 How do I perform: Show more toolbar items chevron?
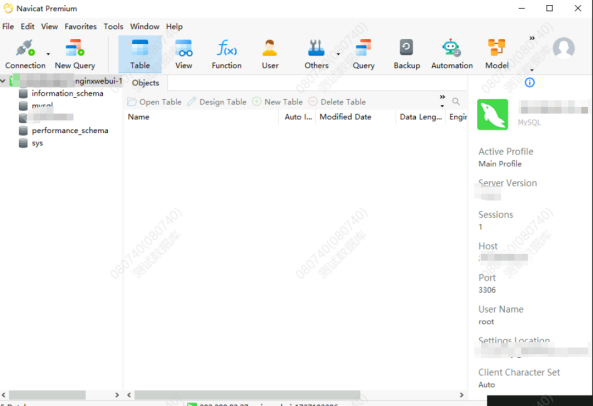pyautogui.click(x=532, y=38)
